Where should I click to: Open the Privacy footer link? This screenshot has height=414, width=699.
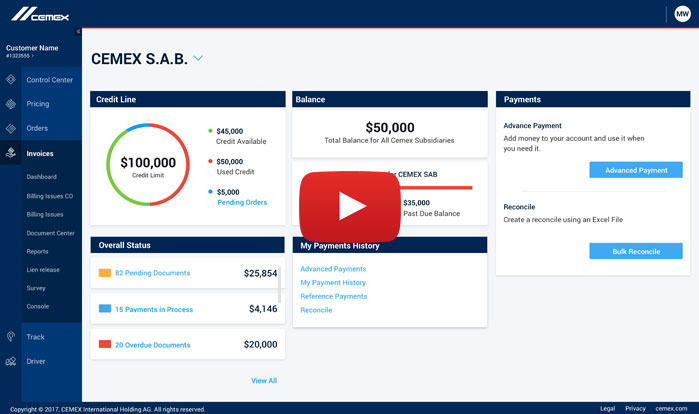tap(635, 408)
